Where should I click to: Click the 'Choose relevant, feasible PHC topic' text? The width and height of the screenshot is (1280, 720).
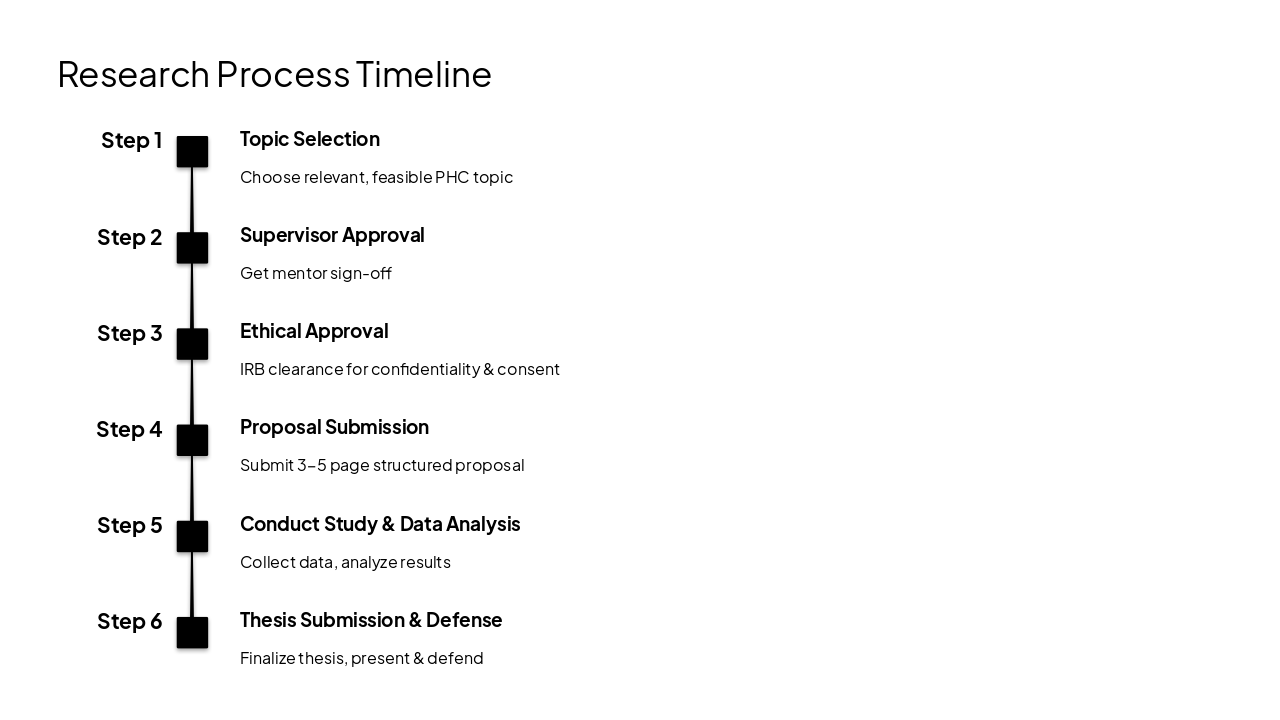tap(376, 177)
